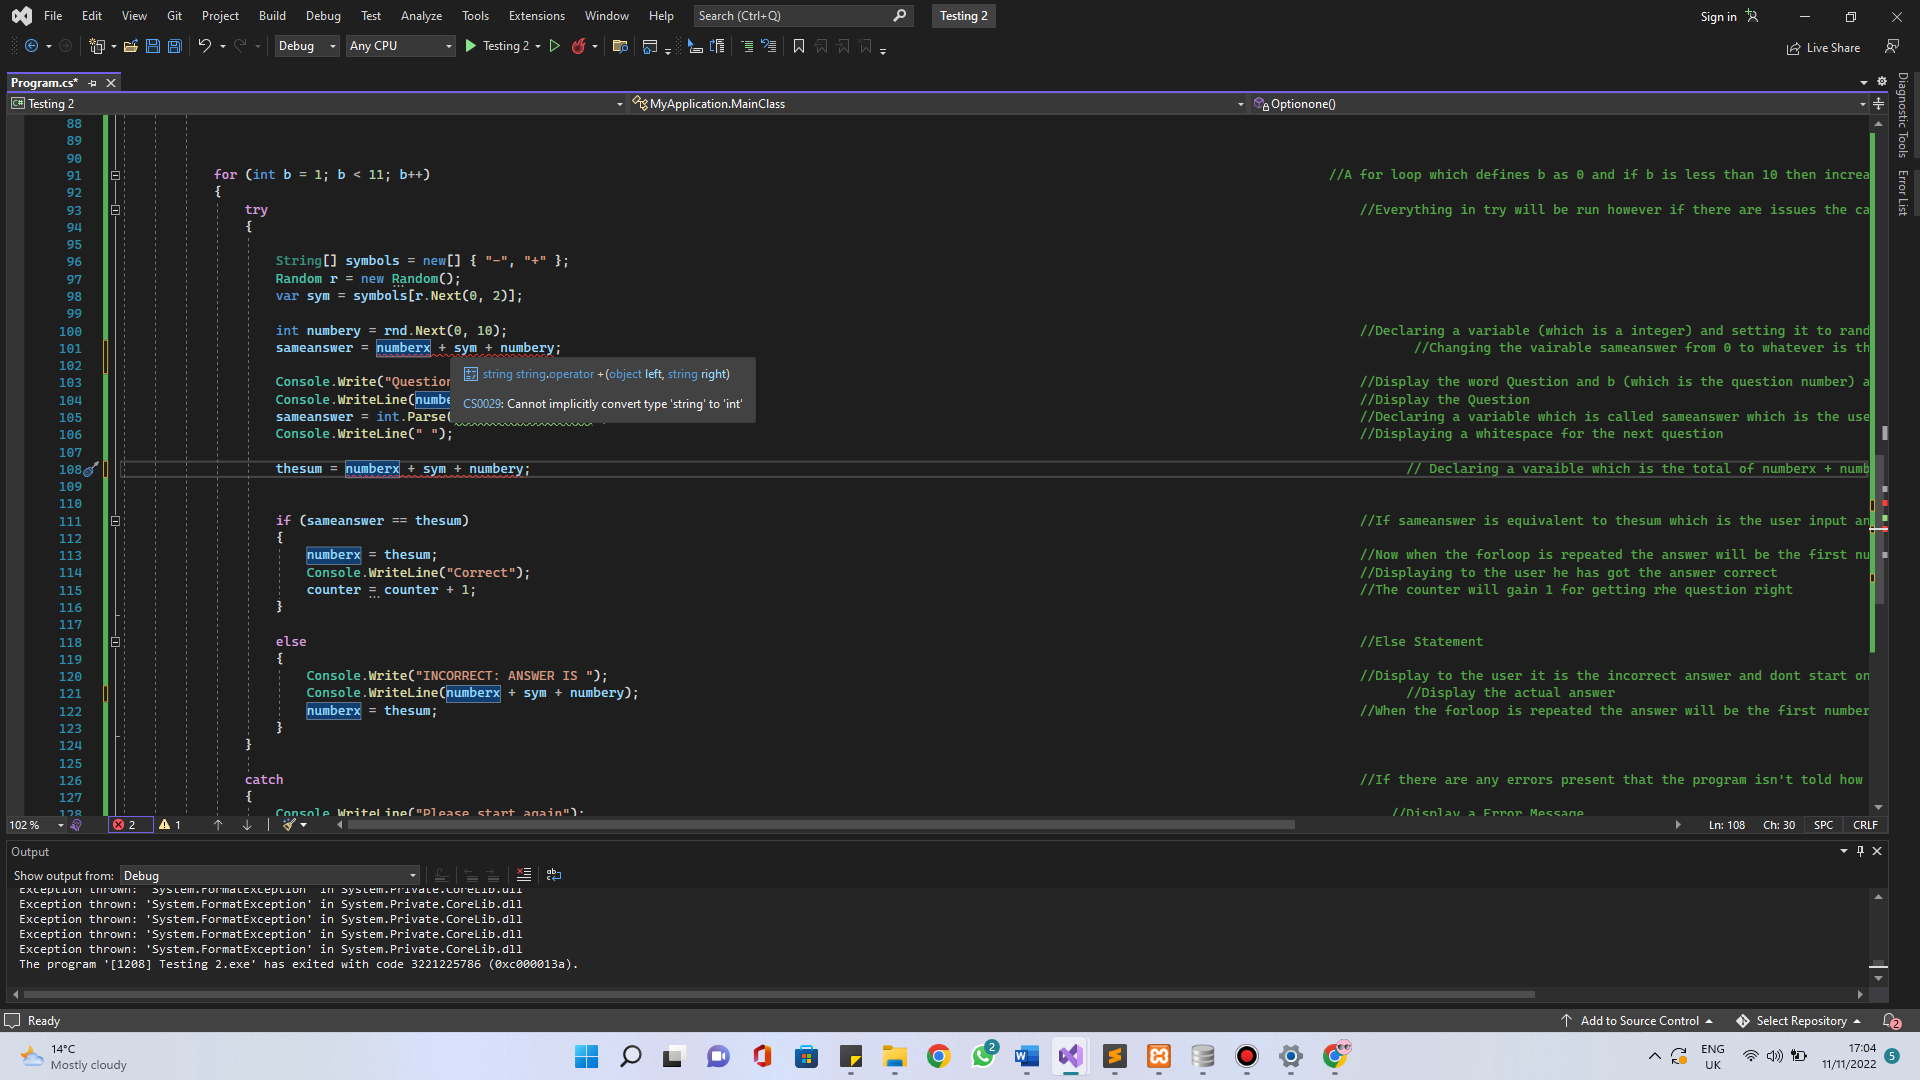The image size is (1920, 1080).
Task: Click the Clear All output icon
Action: point(523,875)
